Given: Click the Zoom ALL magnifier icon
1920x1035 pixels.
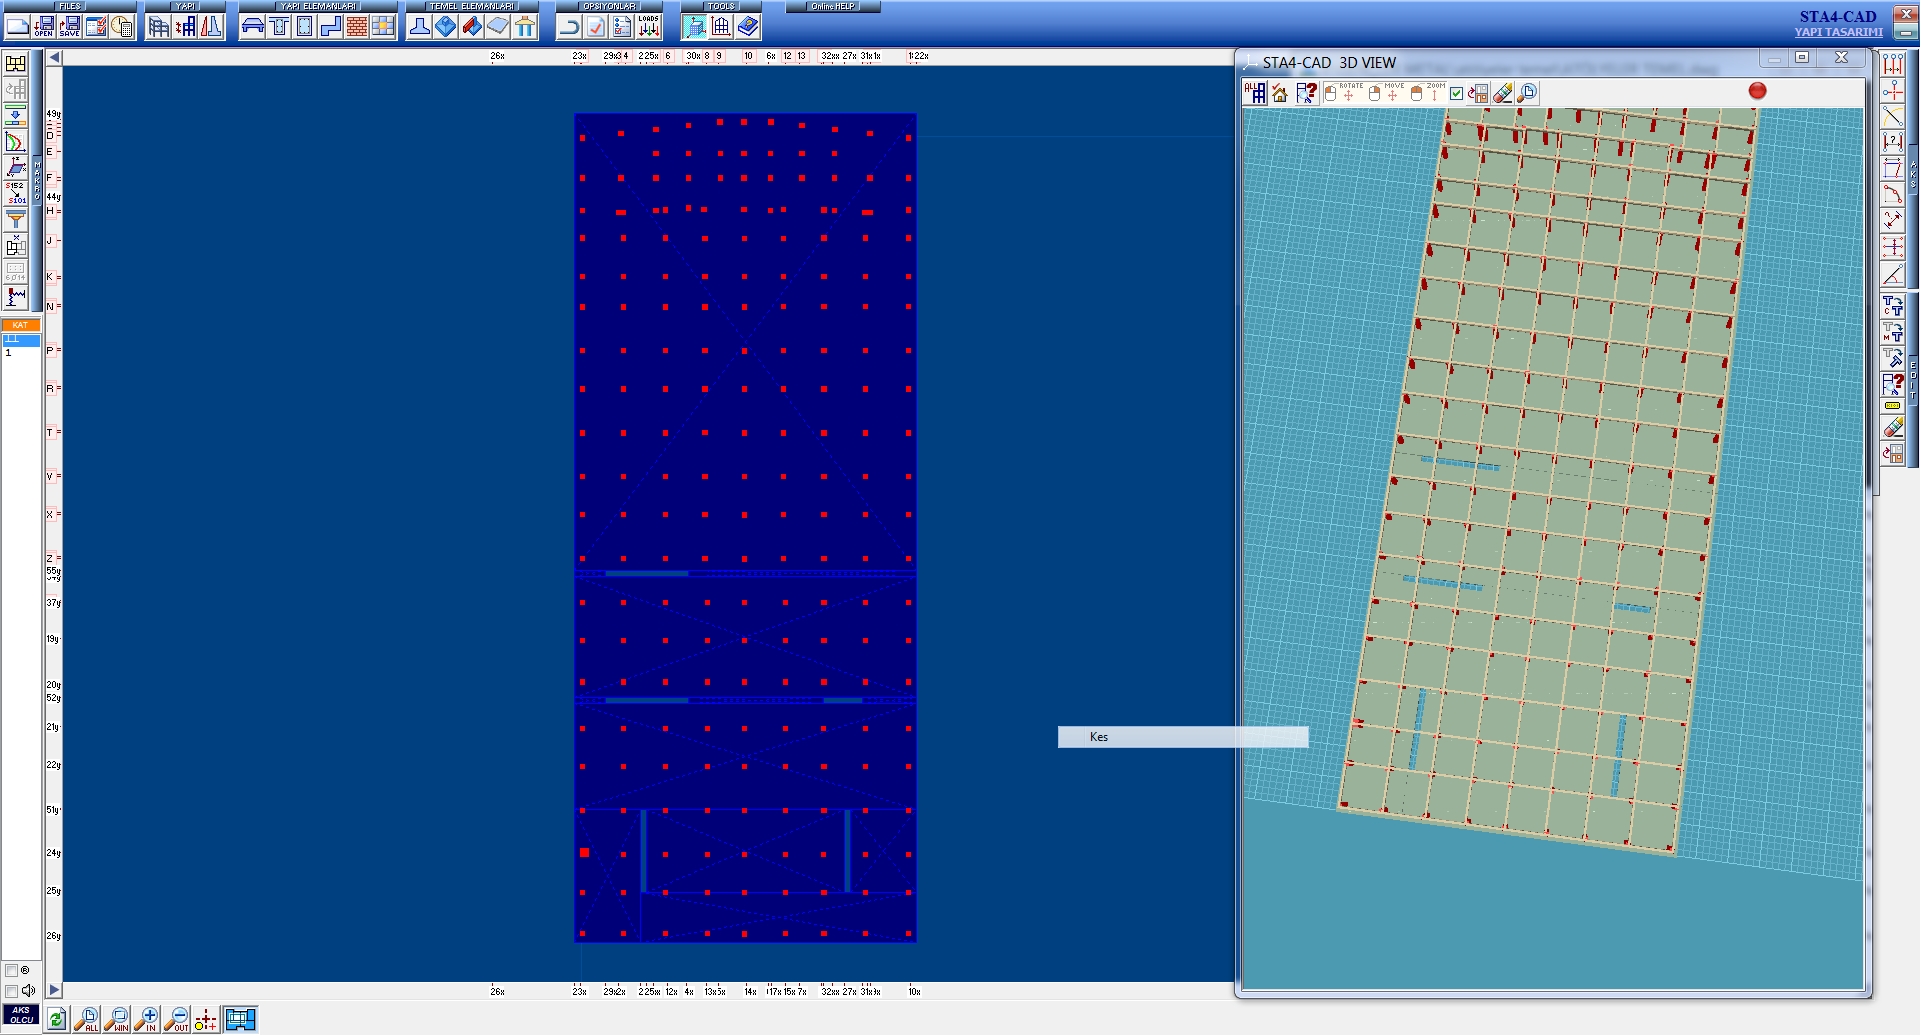Looking at the screenshot, I should [87, 1019].
